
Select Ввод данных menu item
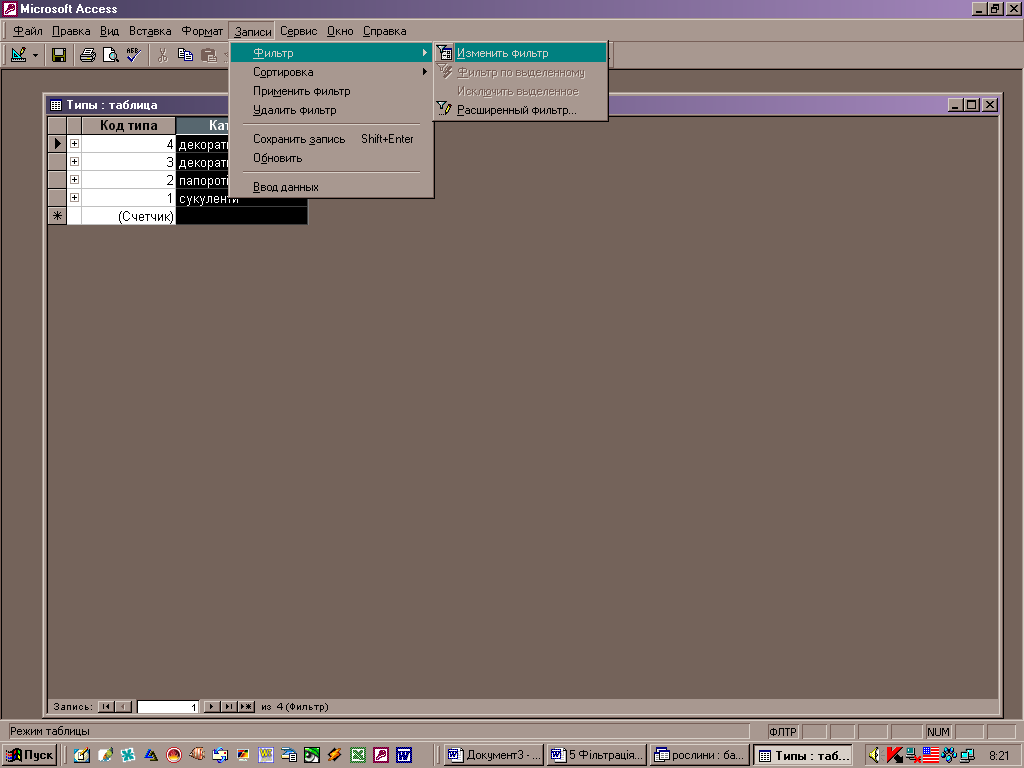click(332, 187)
